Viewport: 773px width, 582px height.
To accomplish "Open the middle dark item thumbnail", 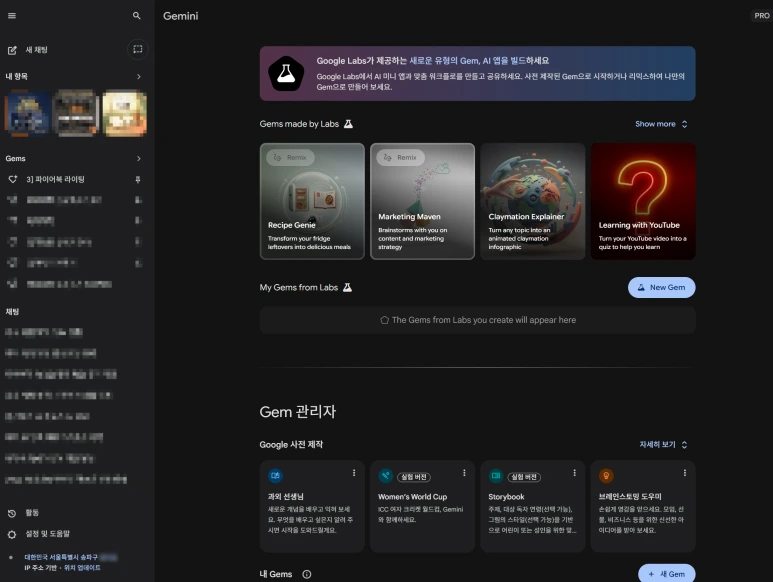I will [75, 113].
